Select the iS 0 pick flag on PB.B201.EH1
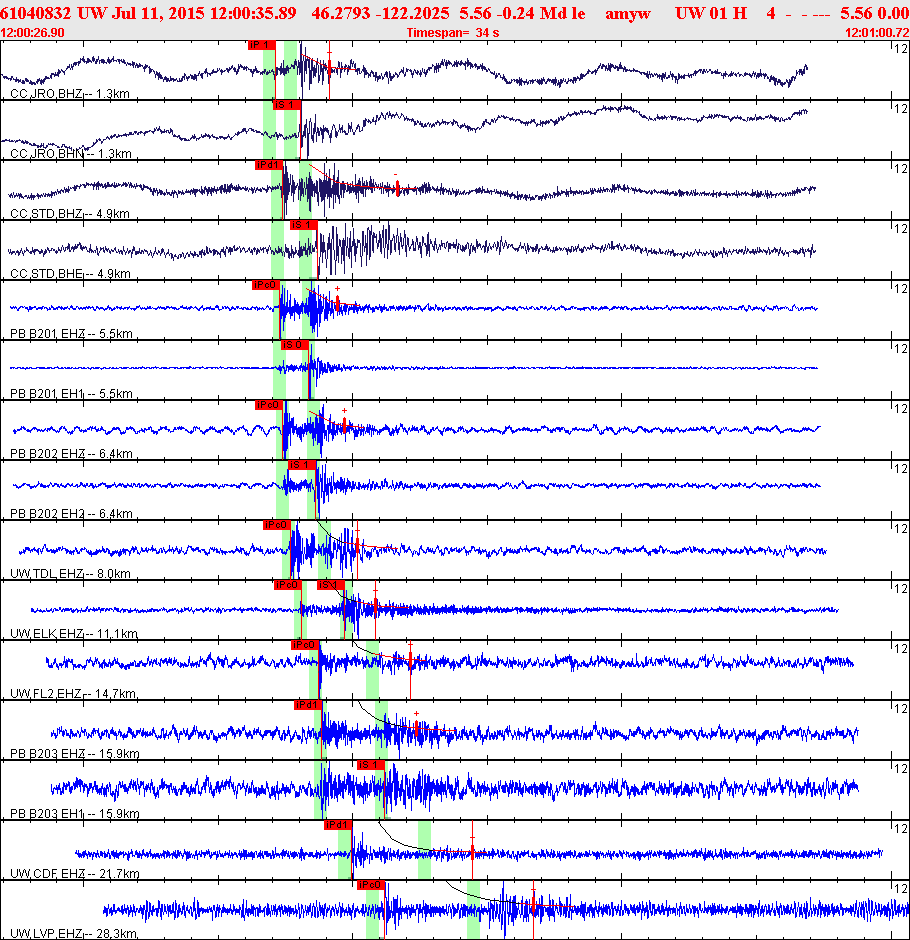Image resolution: width=910 pixels, height=940 pixels. 295,345
